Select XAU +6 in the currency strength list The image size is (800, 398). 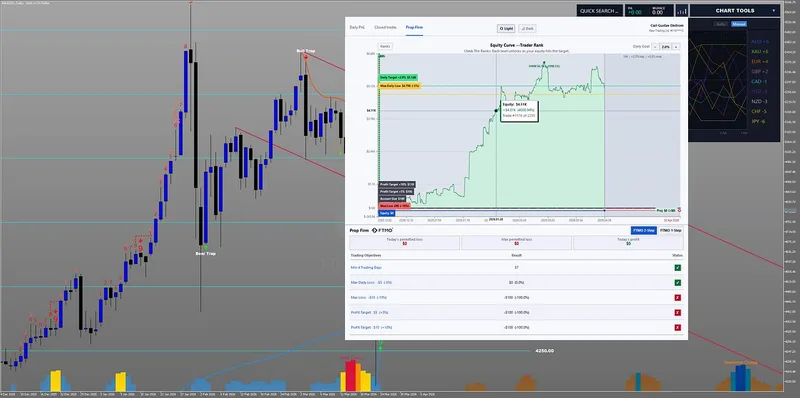pyautogui.click(x=760, y=52)
